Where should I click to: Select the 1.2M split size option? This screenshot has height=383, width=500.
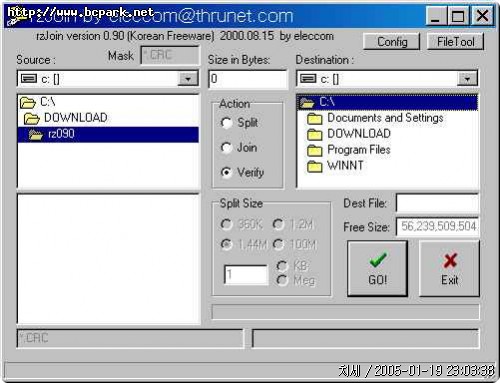pyautogui.click(x=278, y=224)
